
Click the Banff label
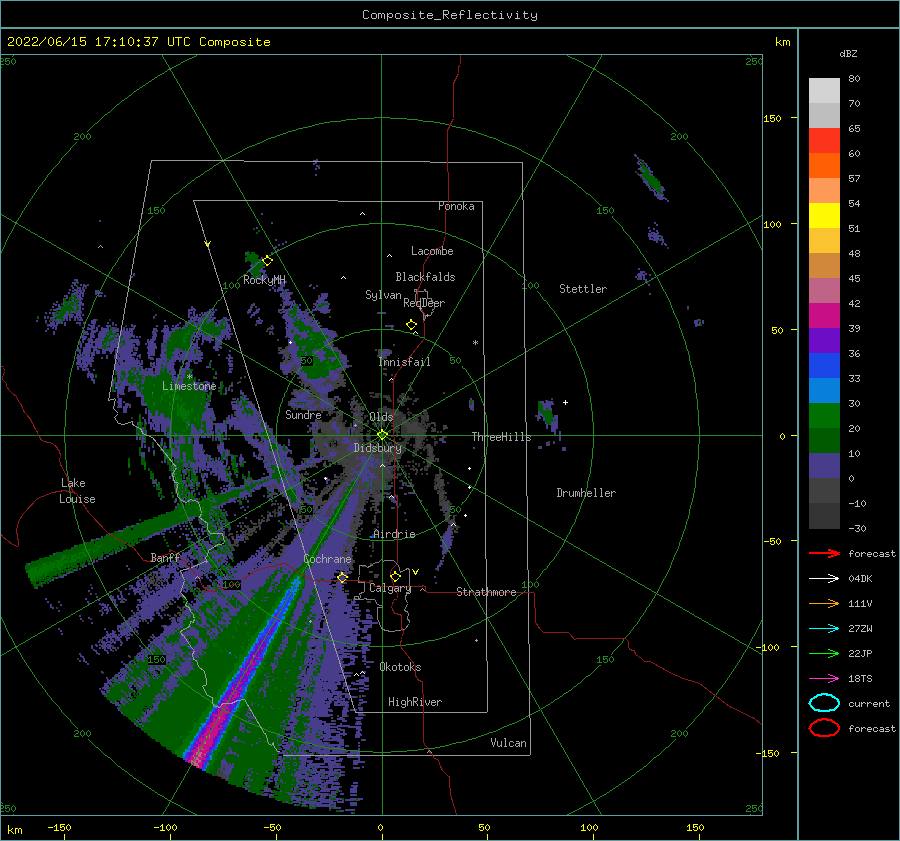tap(165, 558)
